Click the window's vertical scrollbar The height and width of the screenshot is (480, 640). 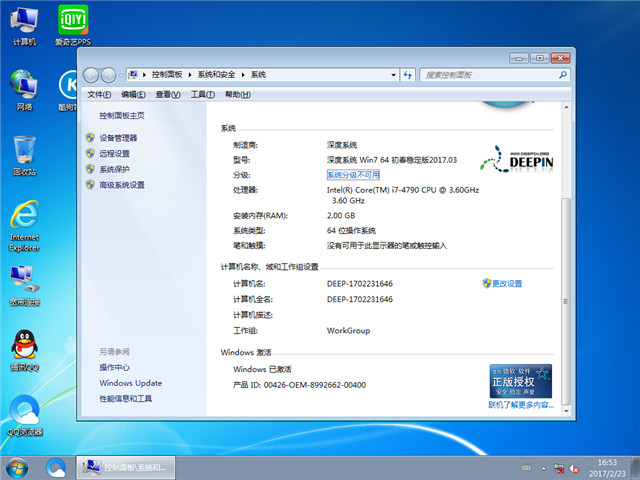pyautogui.click(x=568, y=250)
